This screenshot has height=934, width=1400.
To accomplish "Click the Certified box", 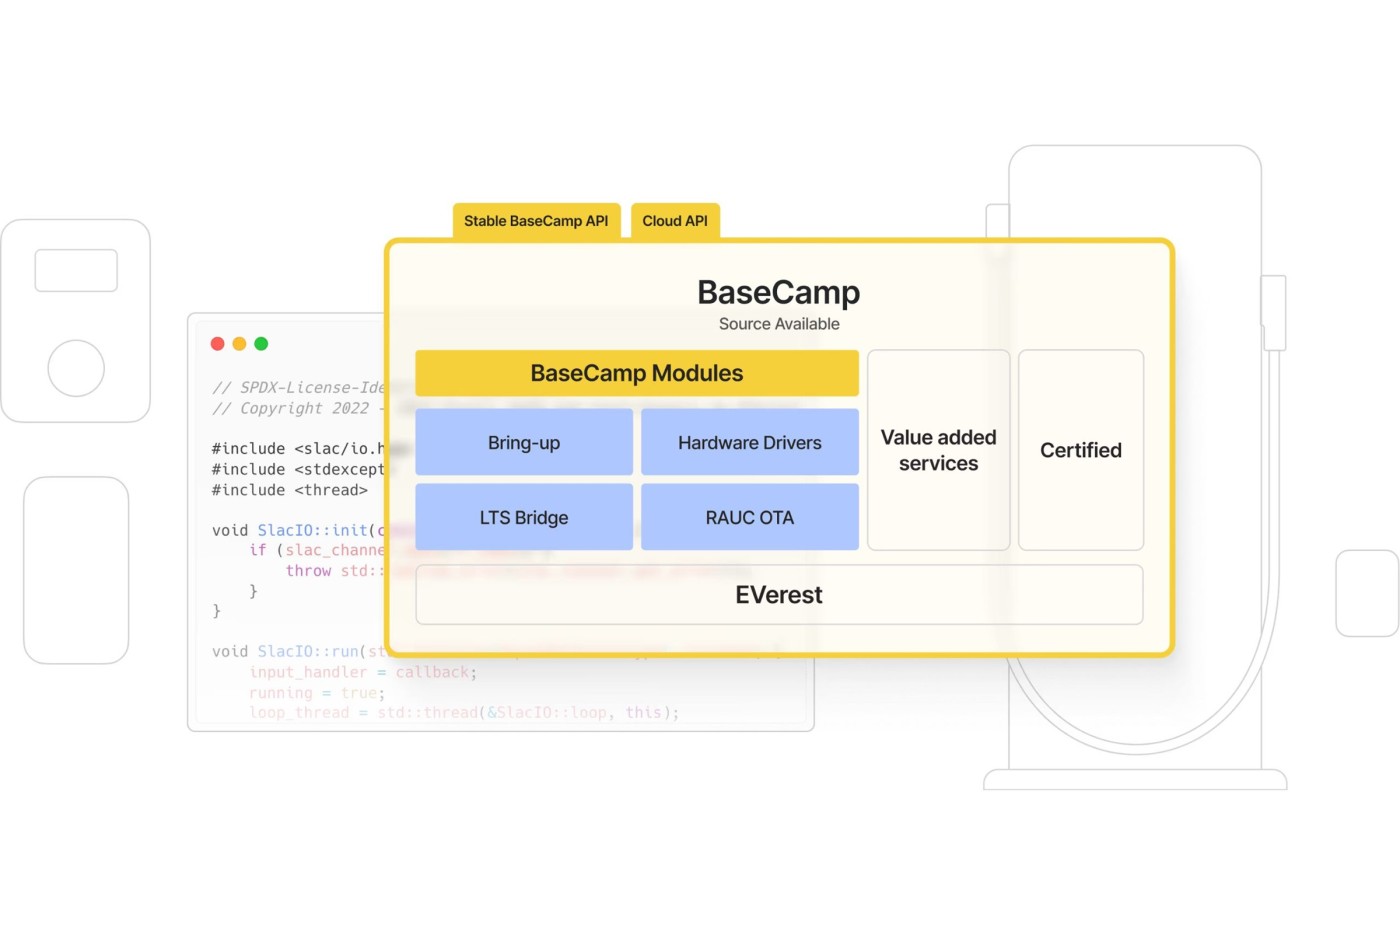I will click(x=1081, y=450).
